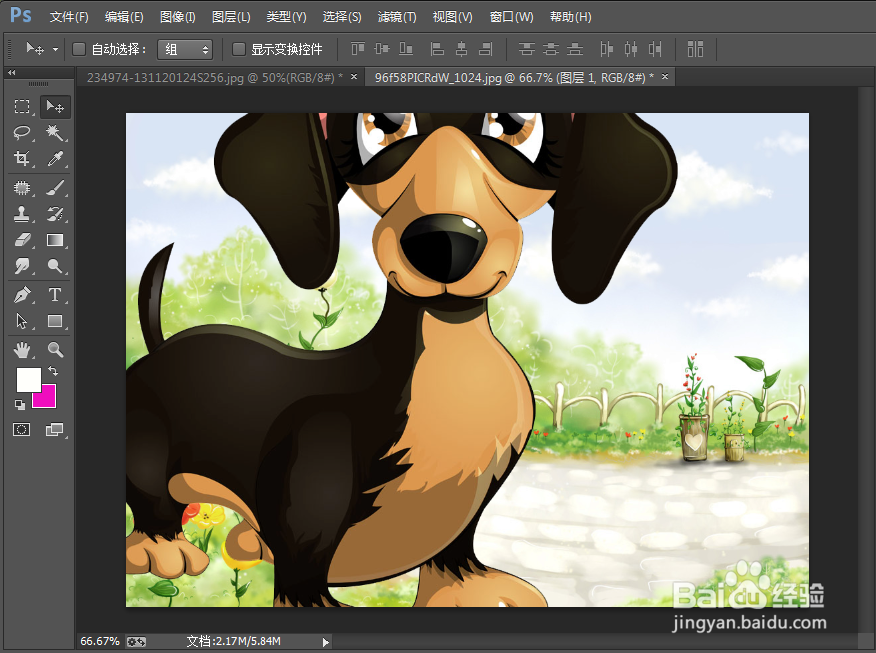Click distribute vertical centers icon
Screen dimensions: 876x653
click(551, 49)
